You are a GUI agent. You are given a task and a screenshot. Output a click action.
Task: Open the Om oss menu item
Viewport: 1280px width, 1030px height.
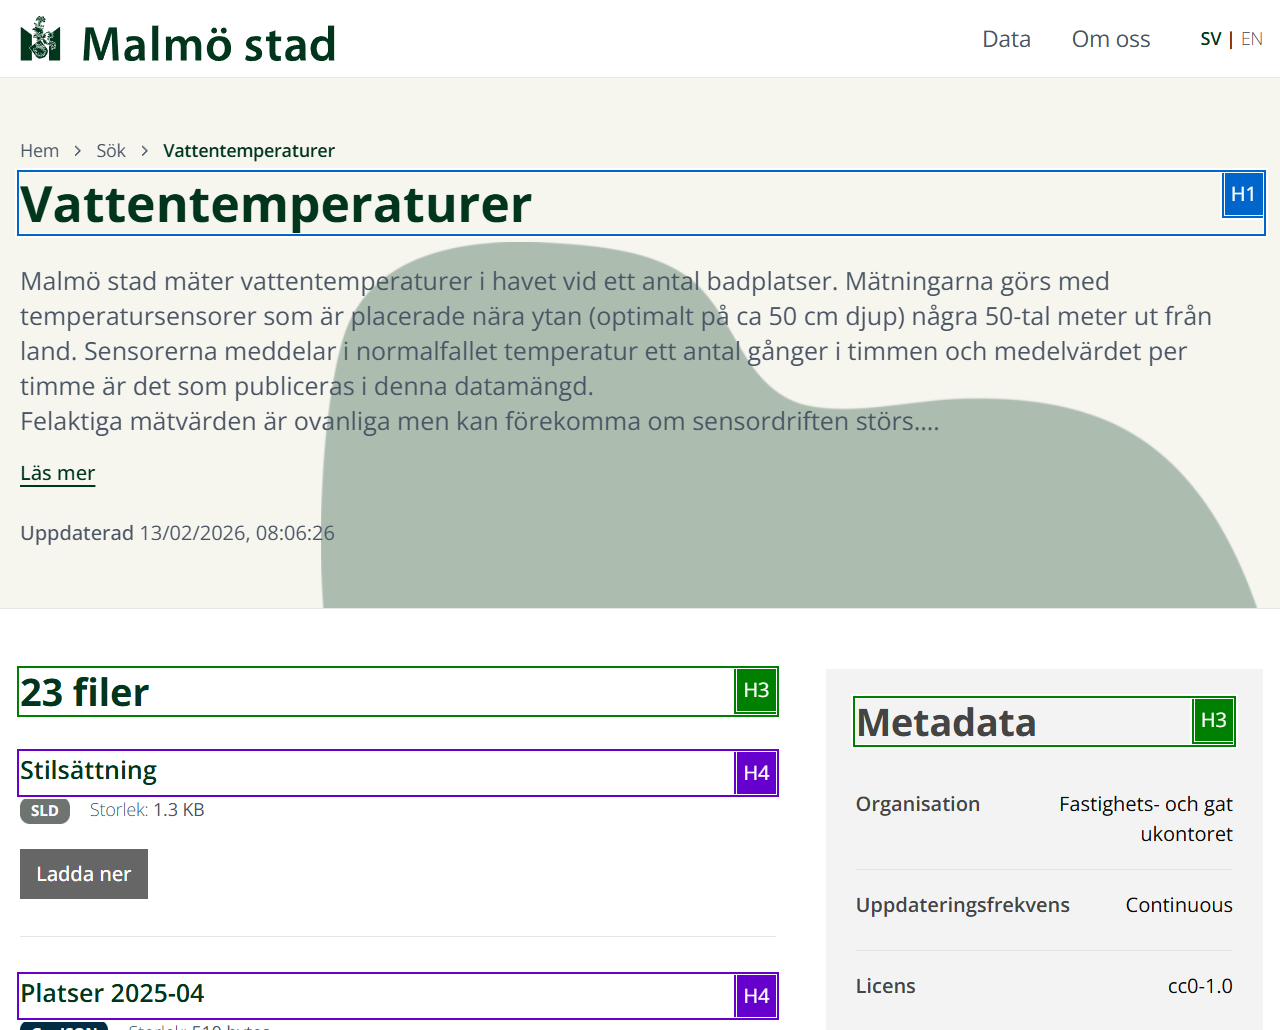tap(1111, 39)
